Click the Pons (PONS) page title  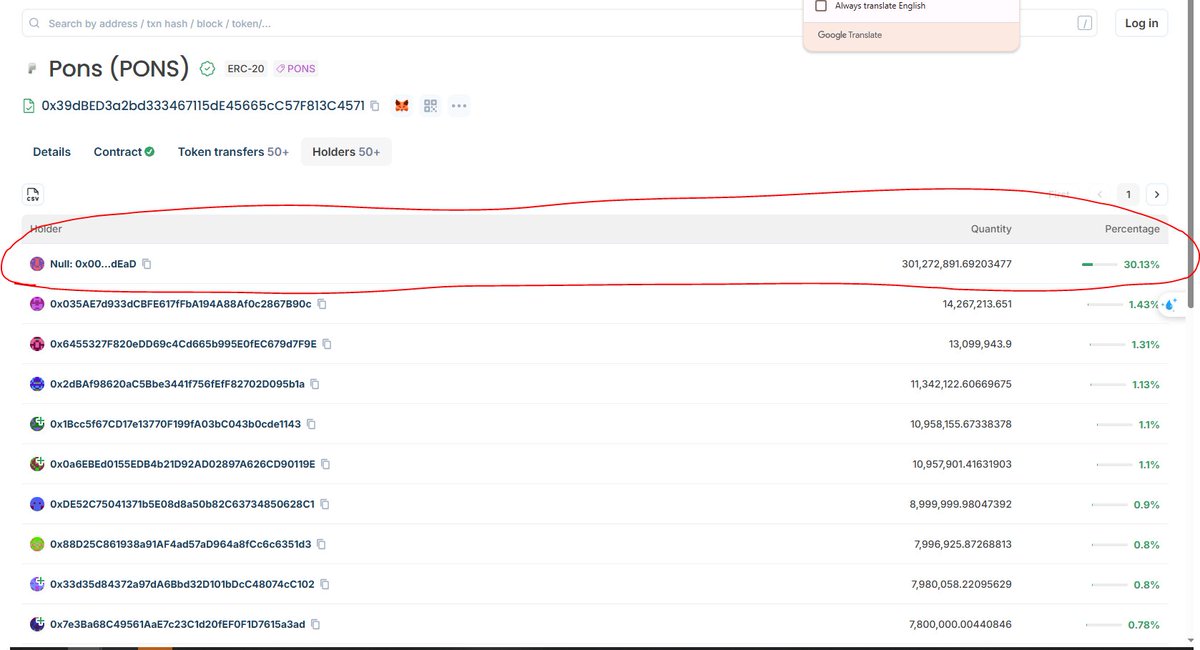click(119, 69)
